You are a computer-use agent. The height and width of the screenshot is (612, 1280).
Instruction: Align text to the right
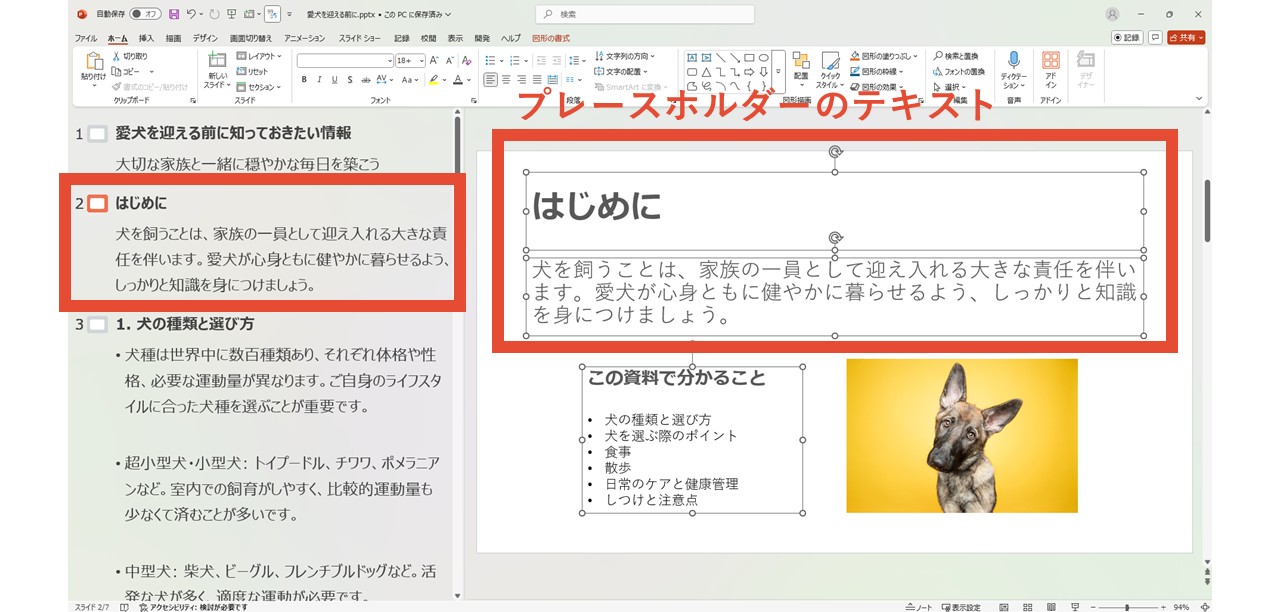522,79
